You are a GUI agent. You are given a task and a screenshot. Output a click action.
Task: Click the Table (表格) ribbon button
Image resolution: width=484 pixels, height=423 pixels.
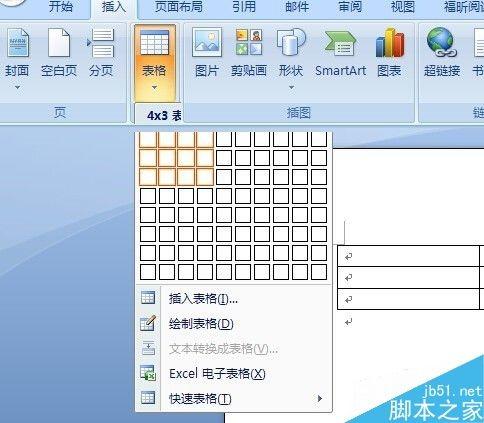tap(155, 62)
